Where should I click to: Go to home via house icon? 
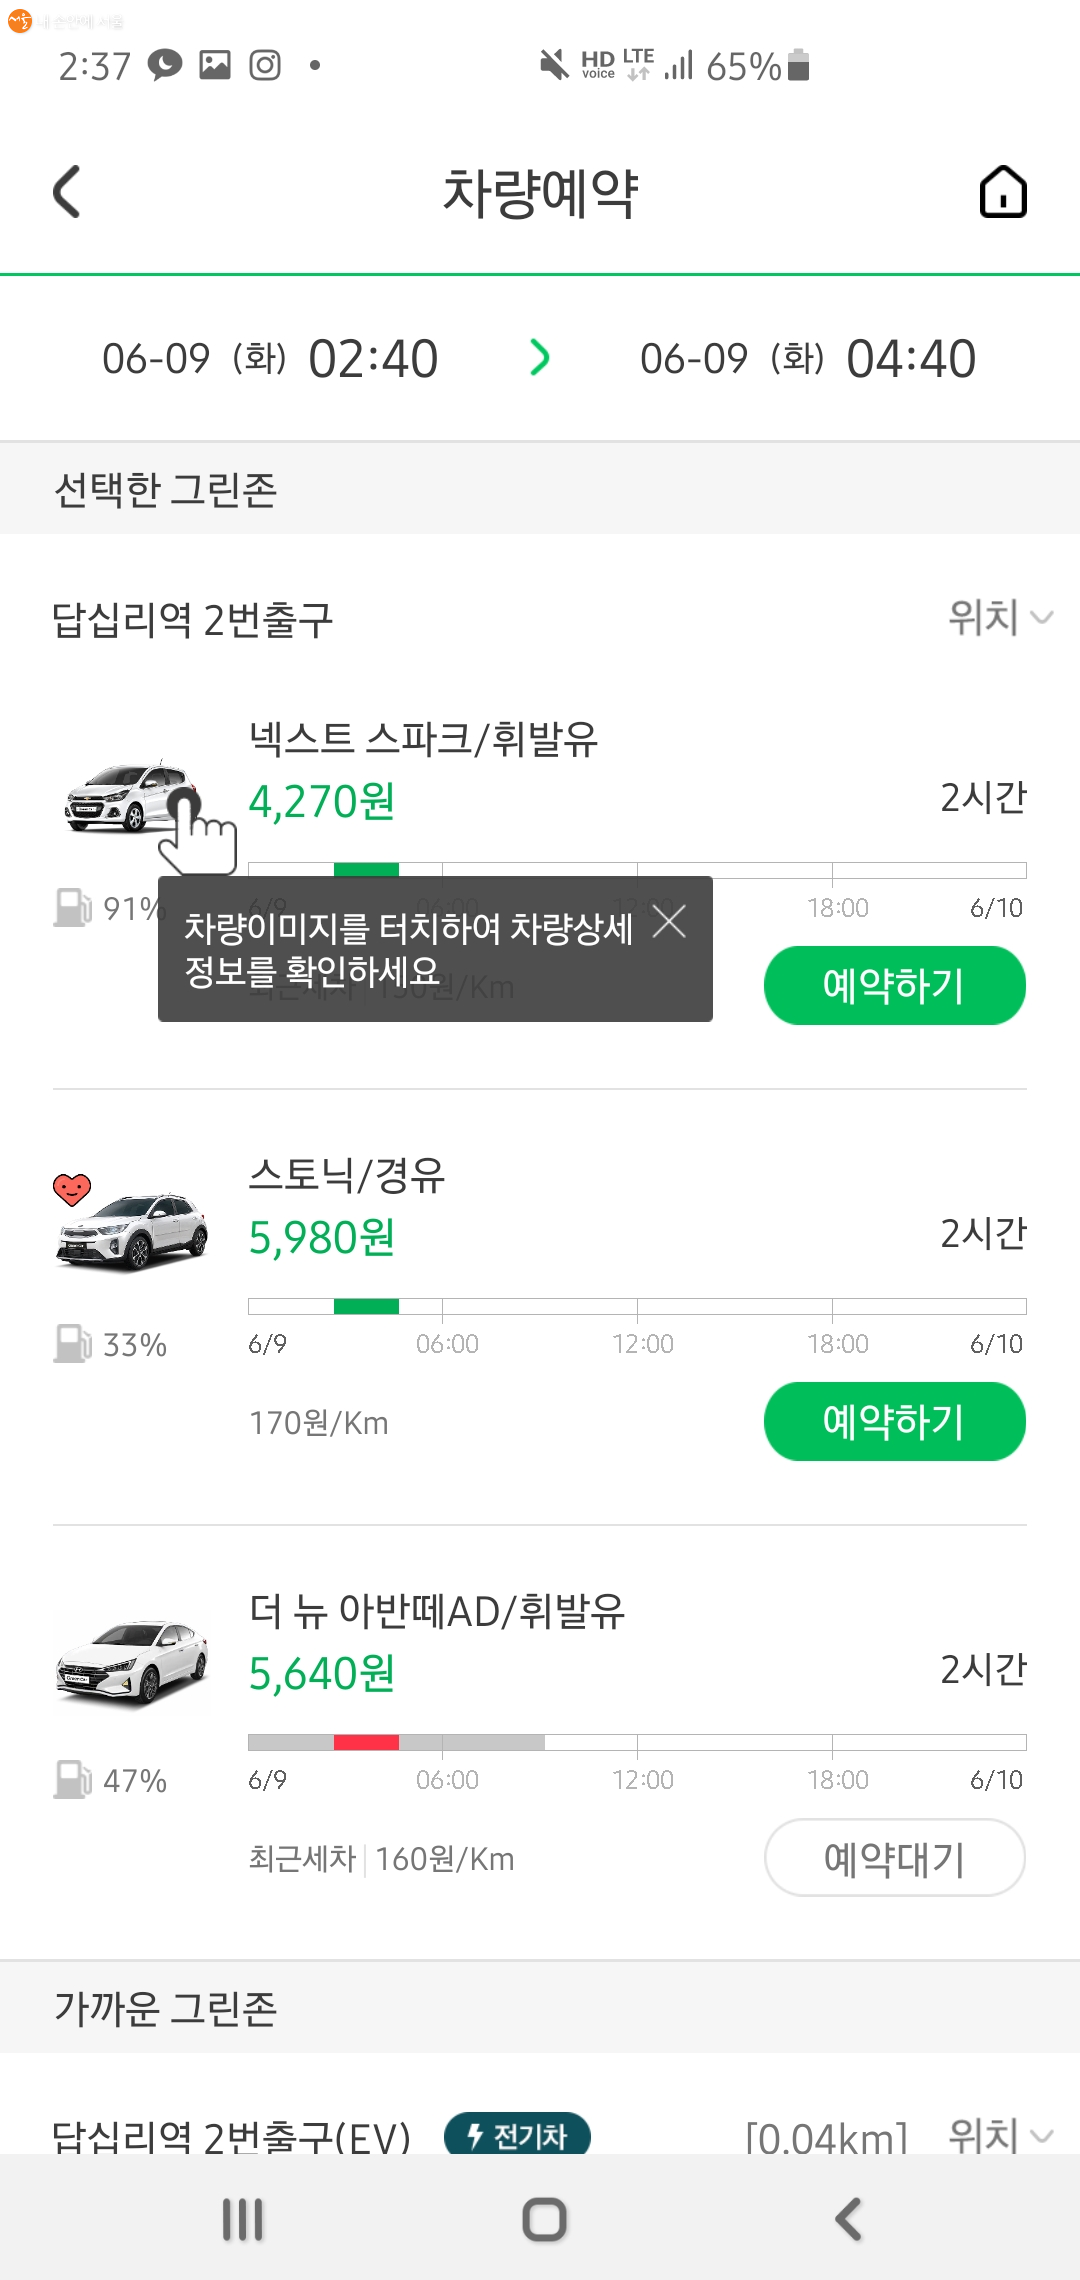coord(1003,192)
